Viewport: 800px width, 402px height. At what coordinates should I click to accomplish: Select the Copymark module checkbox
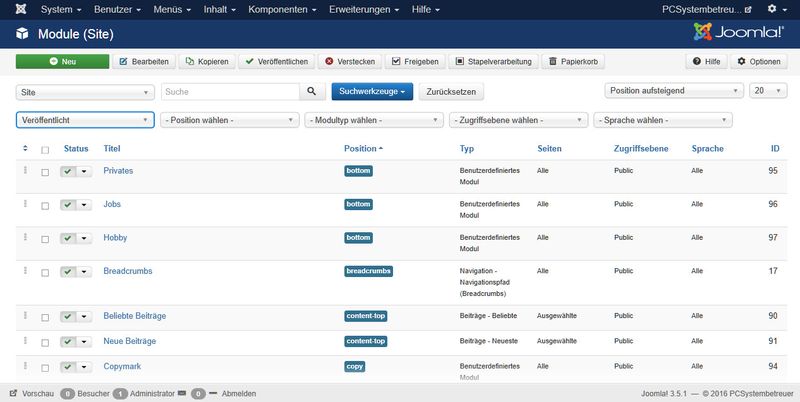pos(45,368)
